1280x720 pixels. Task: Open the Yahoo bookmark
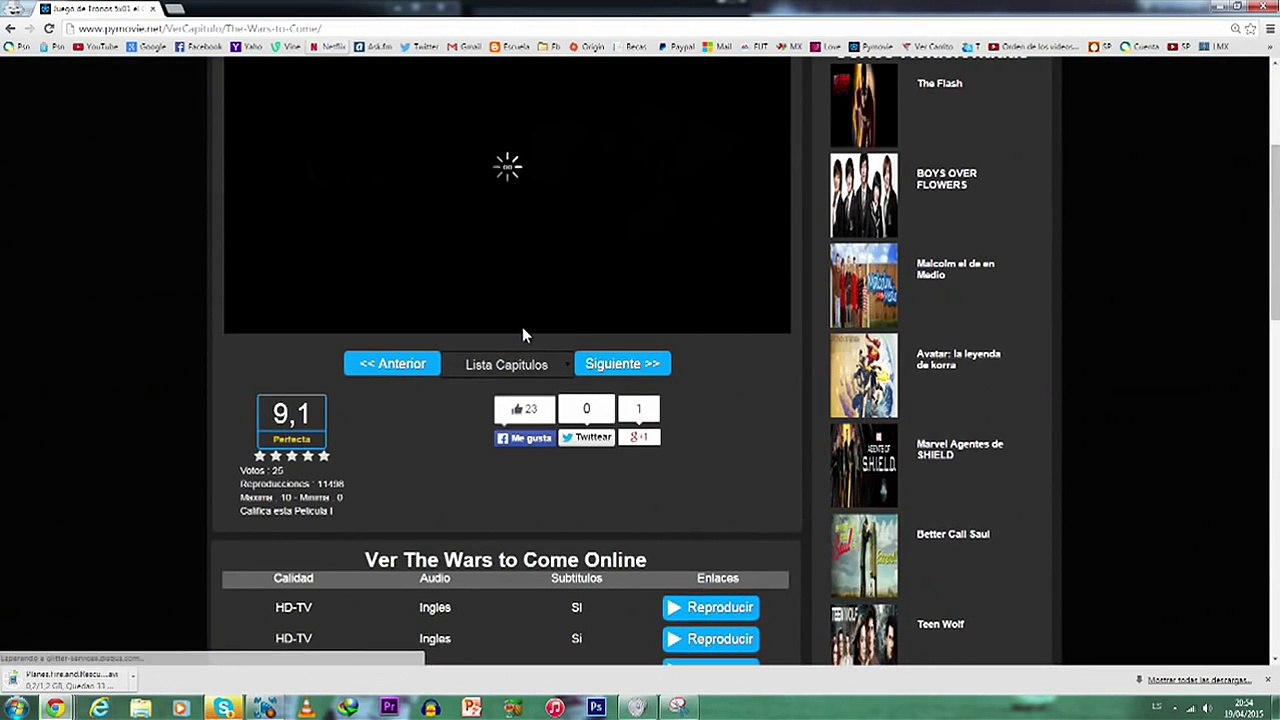coord(245,47)
